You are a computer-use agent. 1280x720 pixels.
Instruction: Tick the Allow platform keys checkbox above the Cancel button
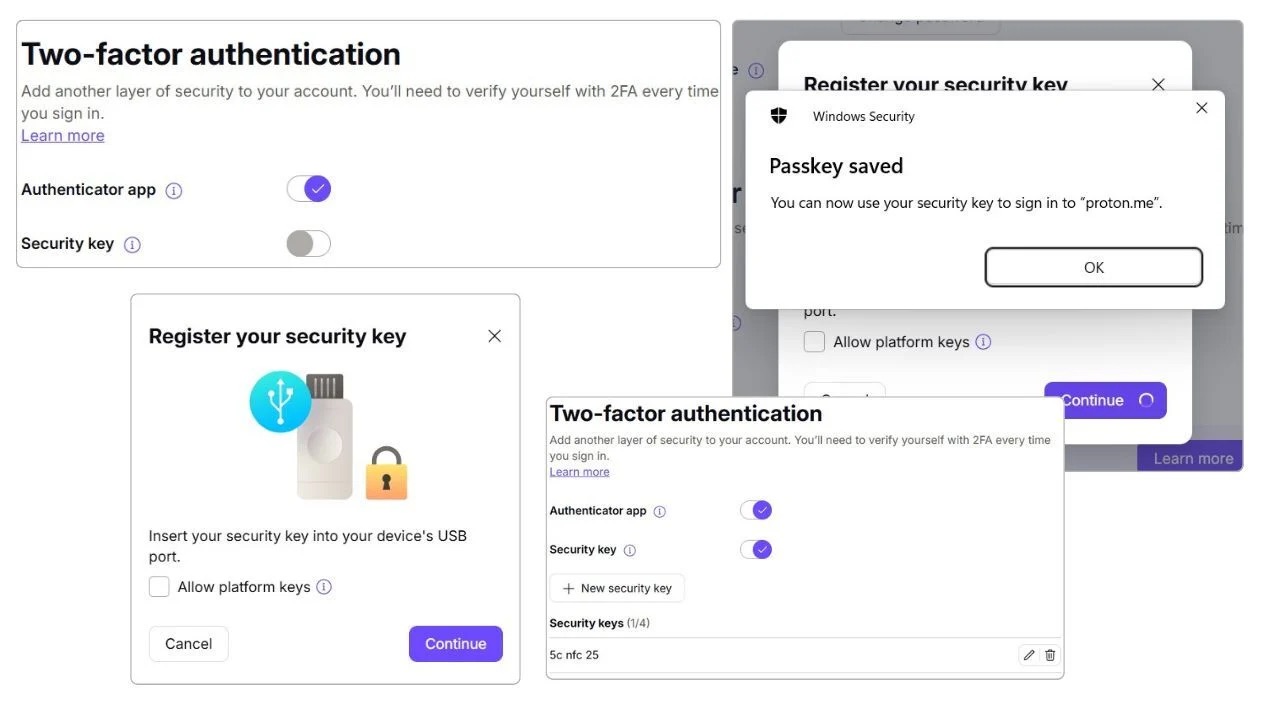(159, 587)
